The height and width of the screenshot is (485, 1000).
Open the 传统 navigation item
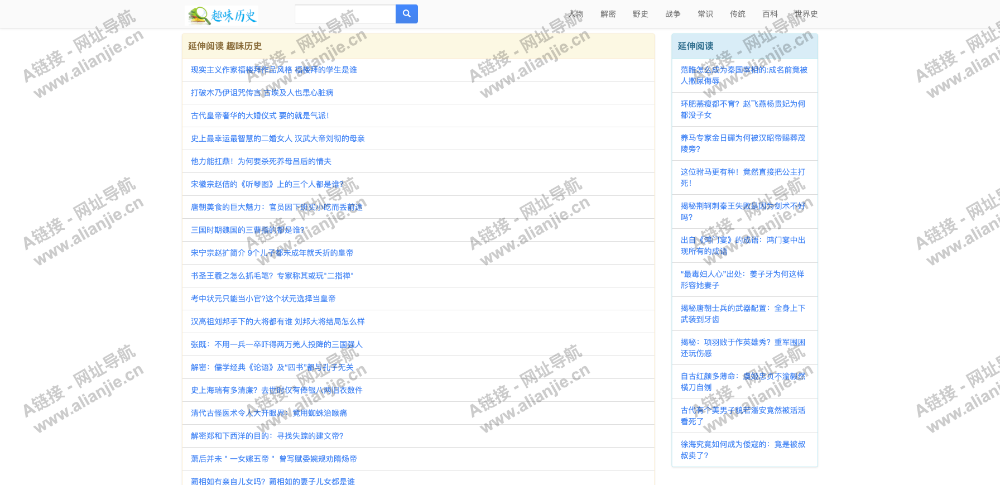click(737, 14)
